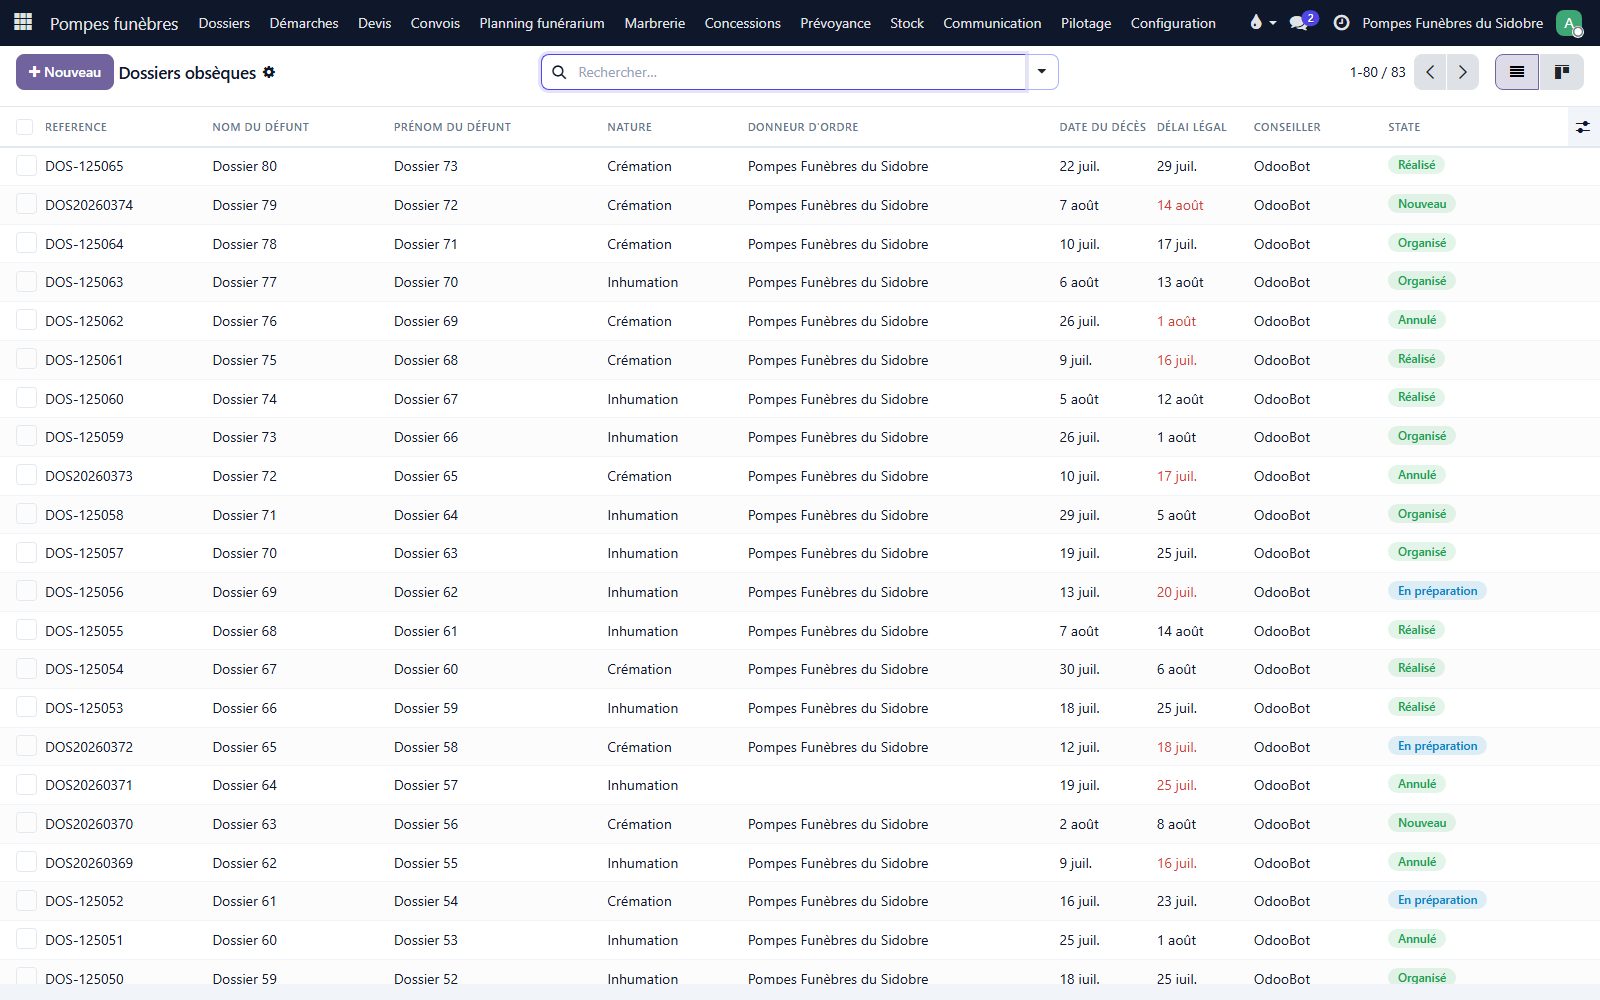The image size is (1600, 1000).
Task: Go to the previous page arrow
Action: (x=1430, y=72)
